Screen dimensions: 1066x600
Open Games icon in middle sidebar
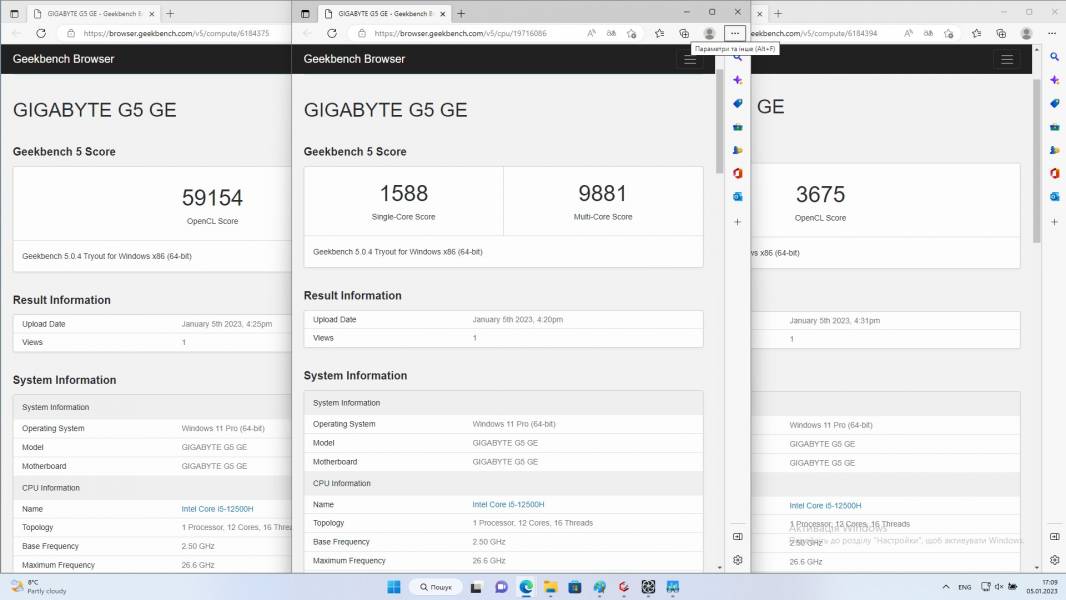(738, 150)
